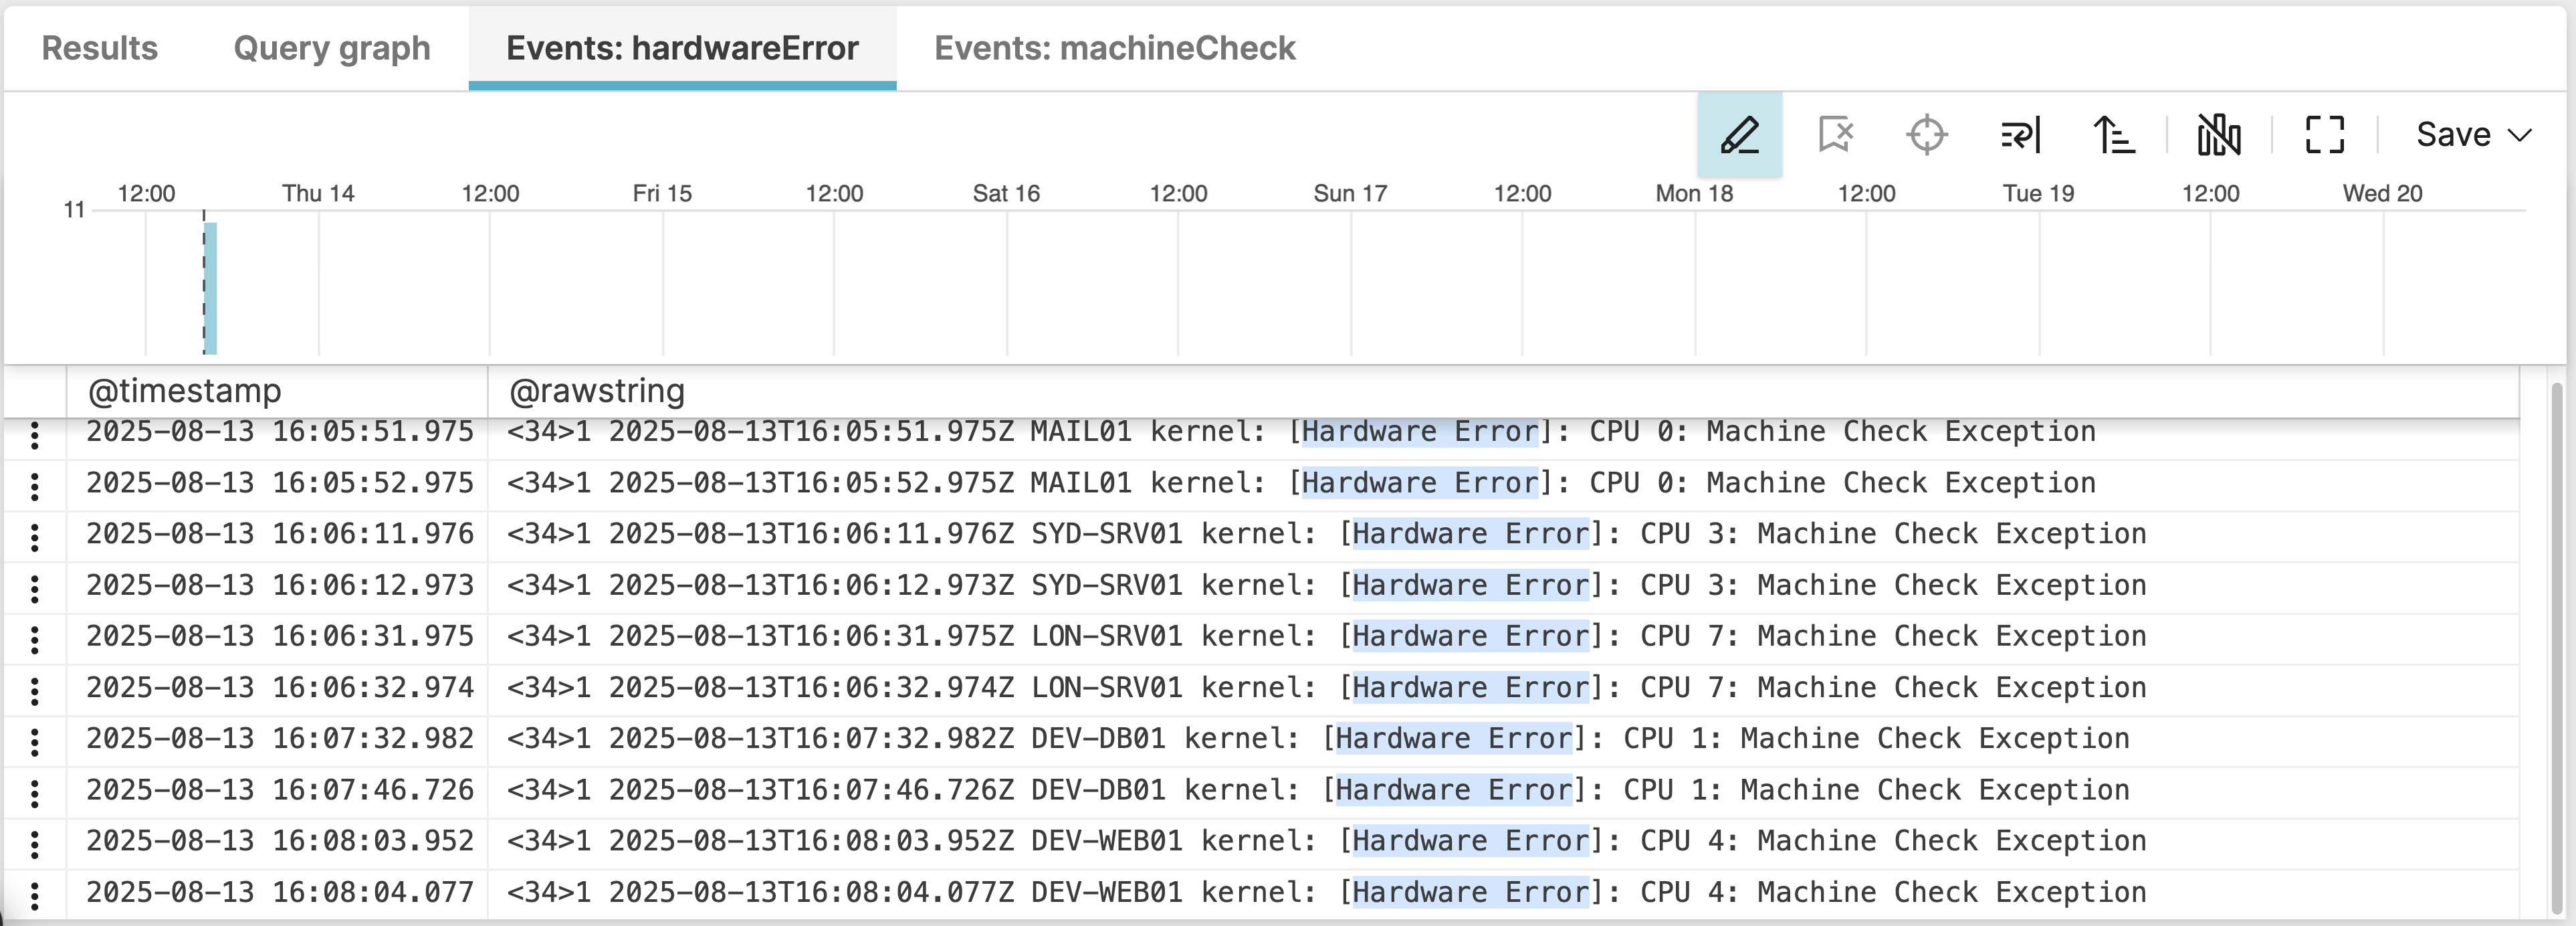Open three-dot menu for 16:06:11.976 event
Screen dimensions: 2576x926
tap(35, 537)
